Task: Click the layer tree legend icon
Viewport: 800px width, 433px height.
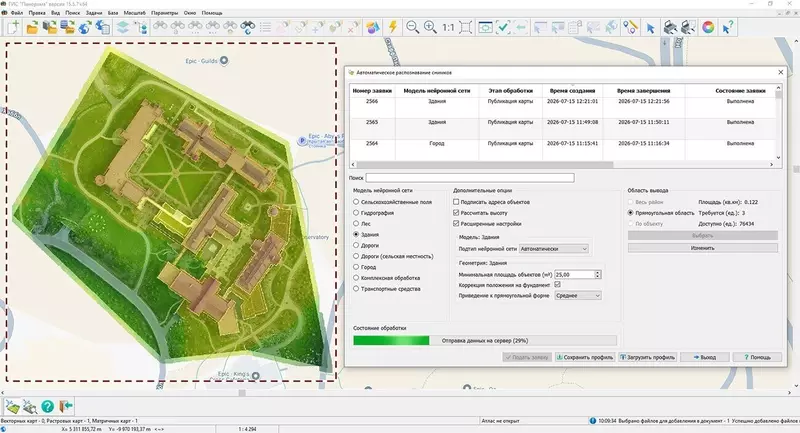Action: pyautogui.click(x=142, y=28)
